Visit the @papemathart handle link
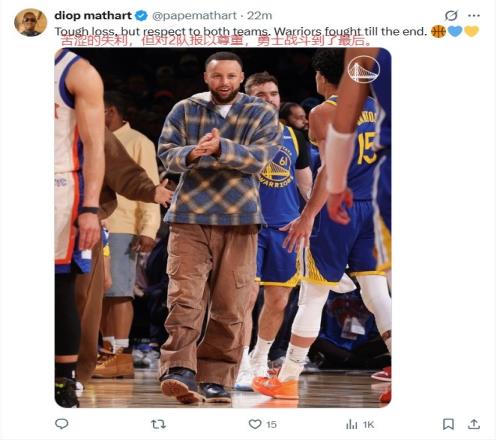Viewport: 500px width, 440px height. [x=194, y=16]
